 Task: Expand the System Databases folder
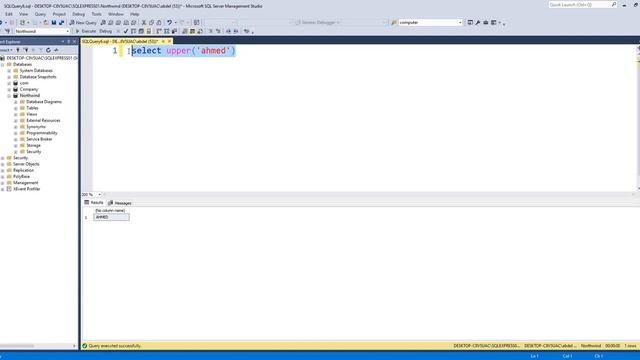tap(9, 71)
